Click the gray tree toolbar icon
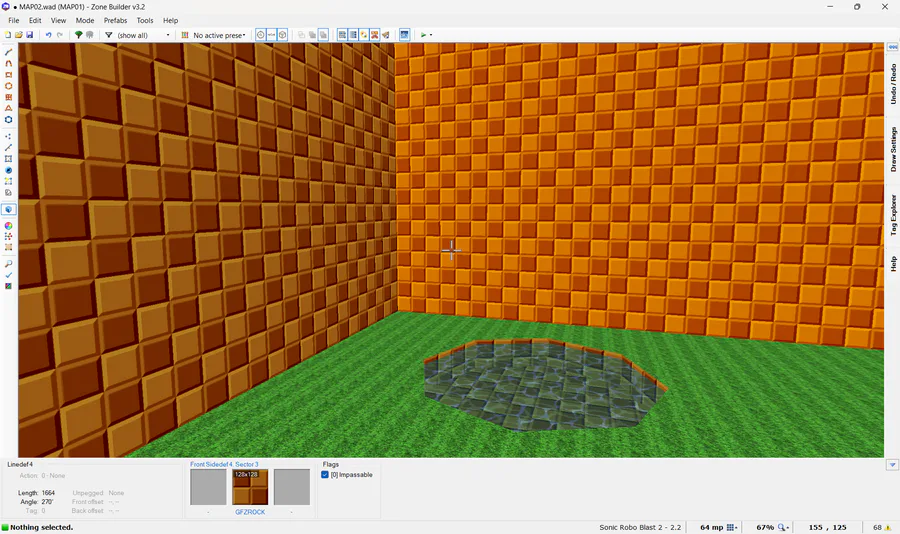 coord(90,35)
